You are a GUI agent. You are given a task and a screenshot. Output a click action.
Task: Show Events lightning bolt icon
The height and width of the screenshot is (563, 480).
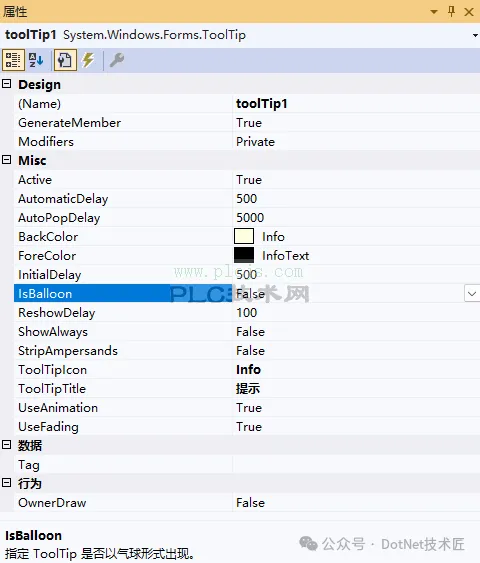tap(88, 60)
